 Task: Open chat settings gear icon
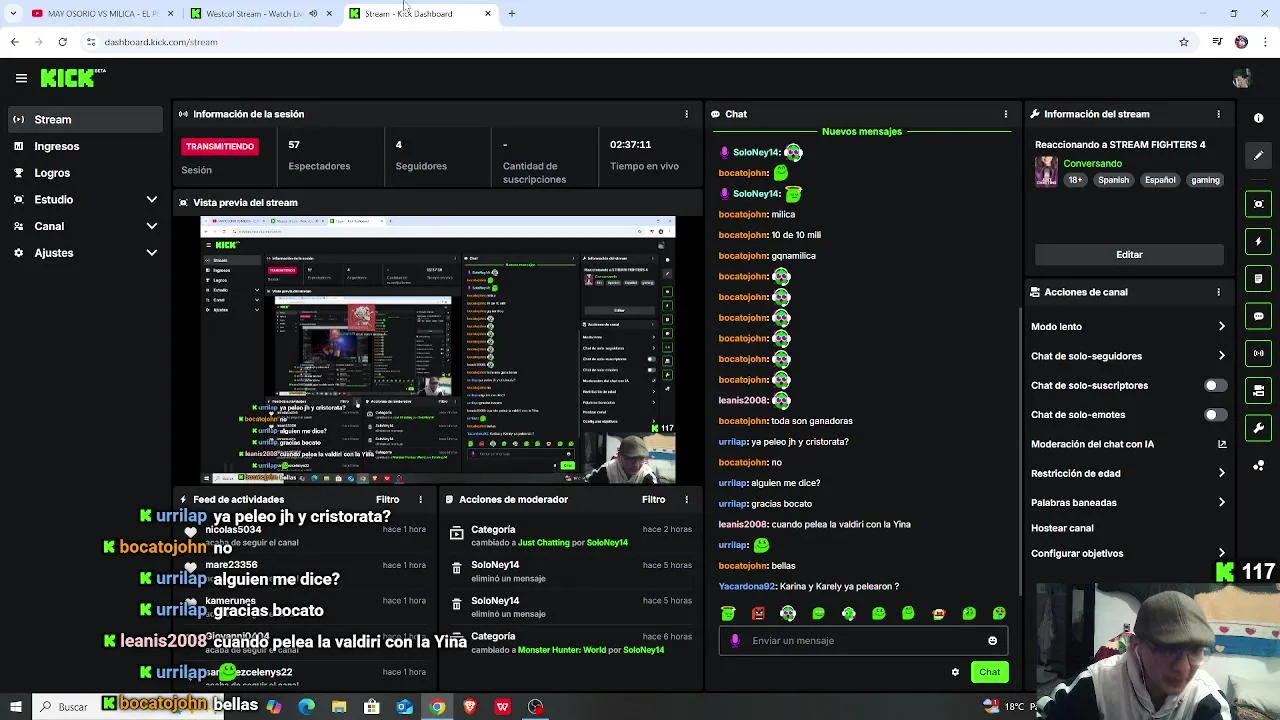[955, 672]
